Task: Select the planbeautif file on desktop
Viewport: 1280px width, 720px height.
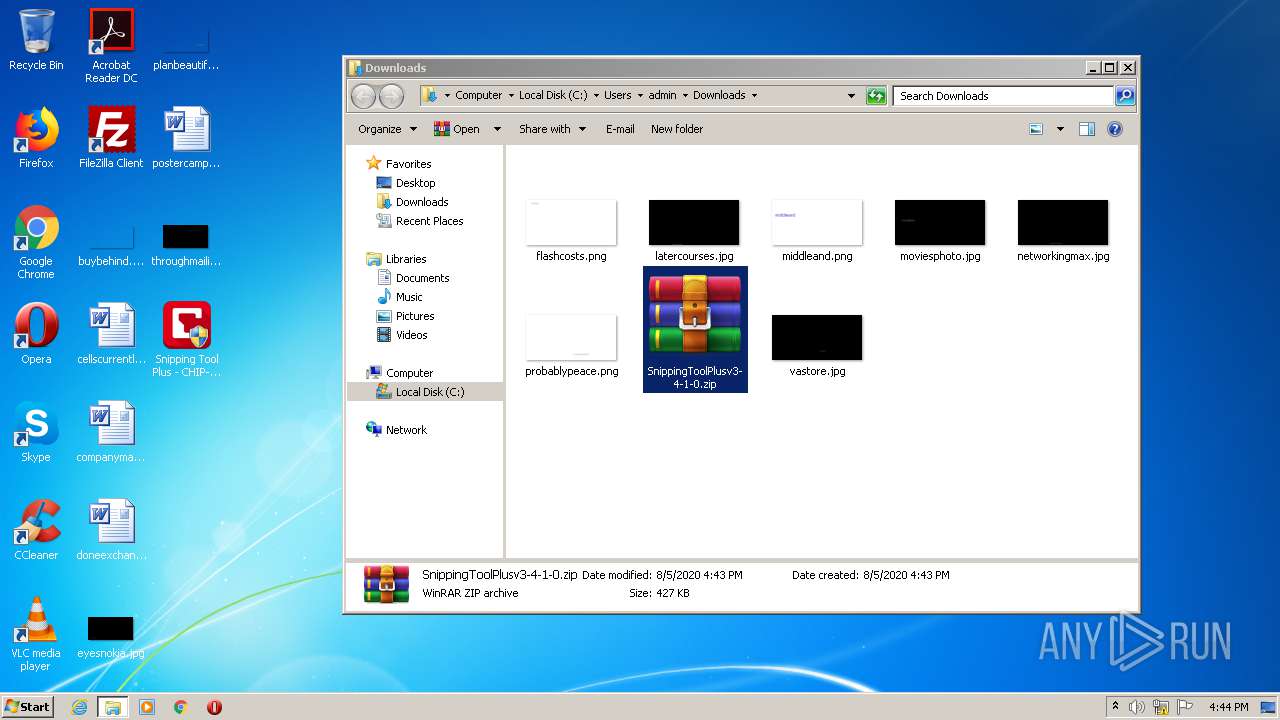Action: tap(186, 48)
